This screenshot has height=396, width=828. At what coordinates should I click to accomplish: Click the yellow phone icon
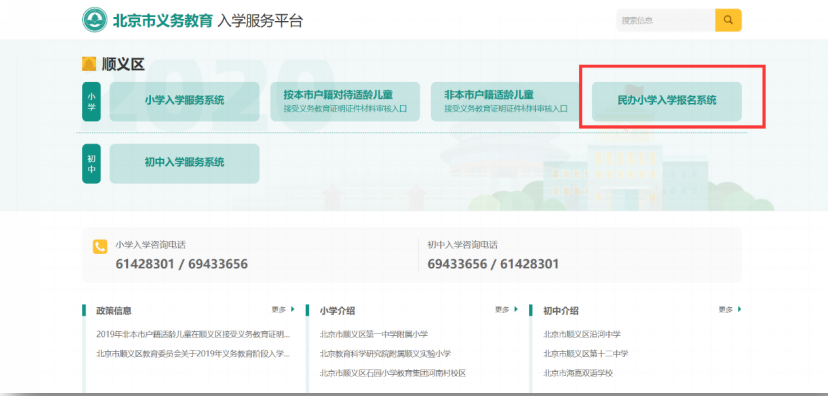point(100,247)
